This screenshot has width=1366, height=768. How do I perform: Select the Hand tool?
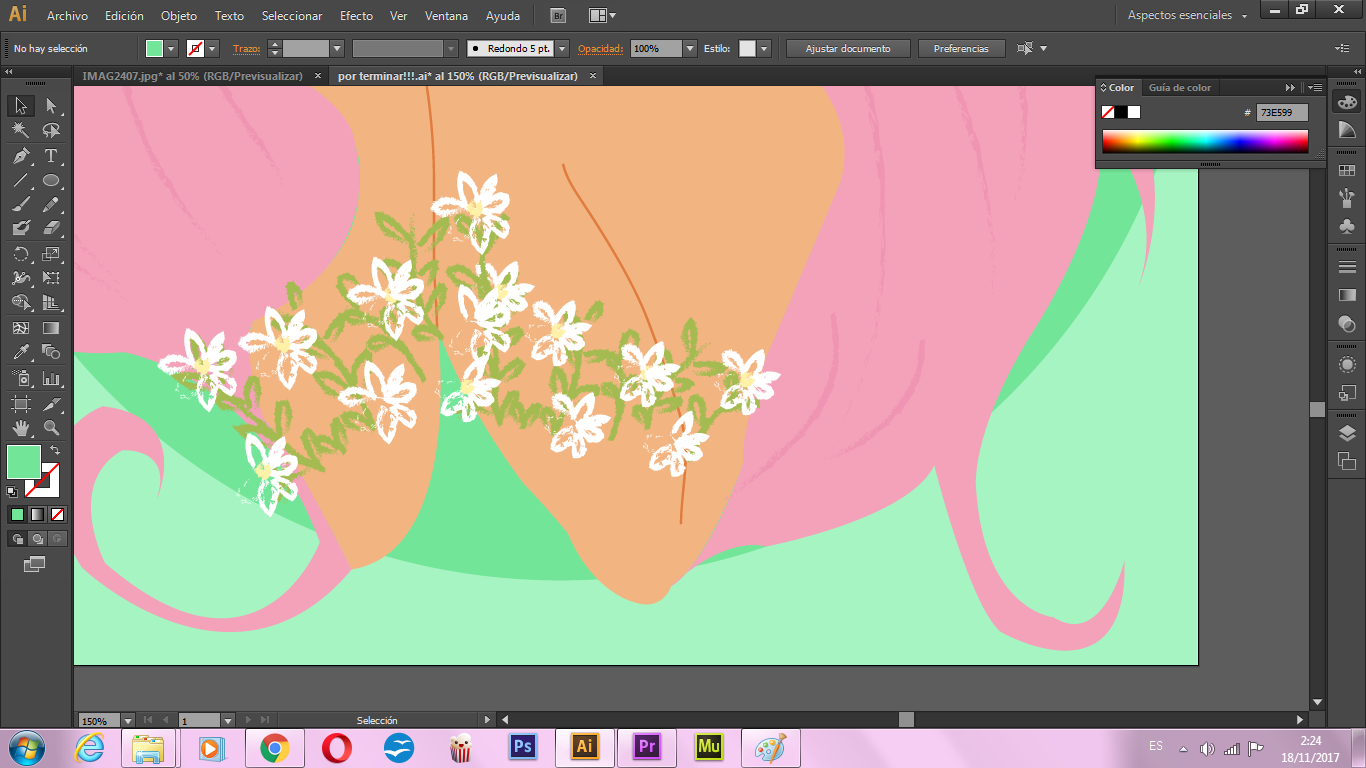pyautogui.click(x=21, y=428)
